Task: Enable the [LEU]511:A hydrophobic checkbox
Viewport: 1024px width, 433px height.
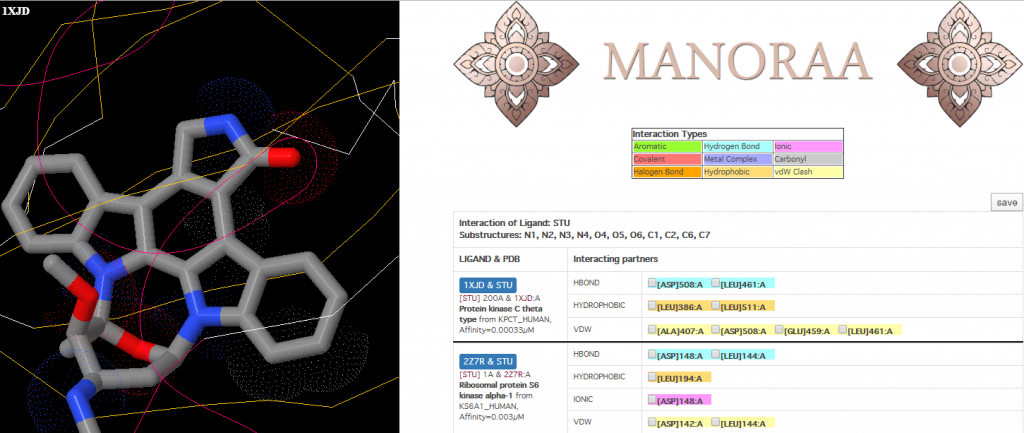Action: [x=716, y=307]
